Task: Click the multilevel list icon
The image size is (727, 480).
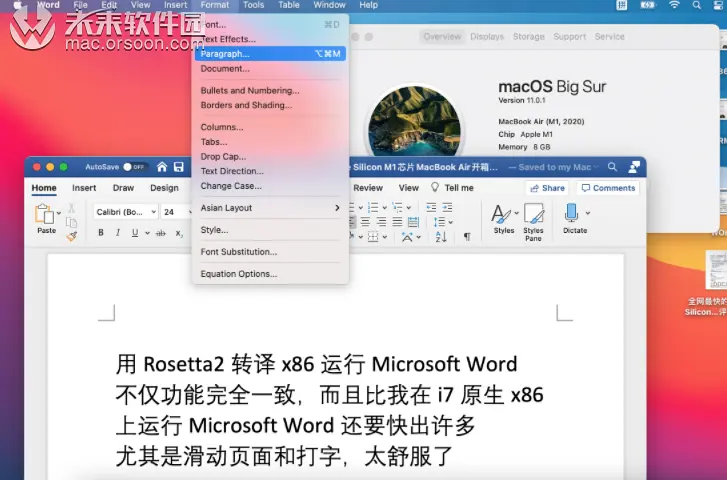Action: pos(397,207)
